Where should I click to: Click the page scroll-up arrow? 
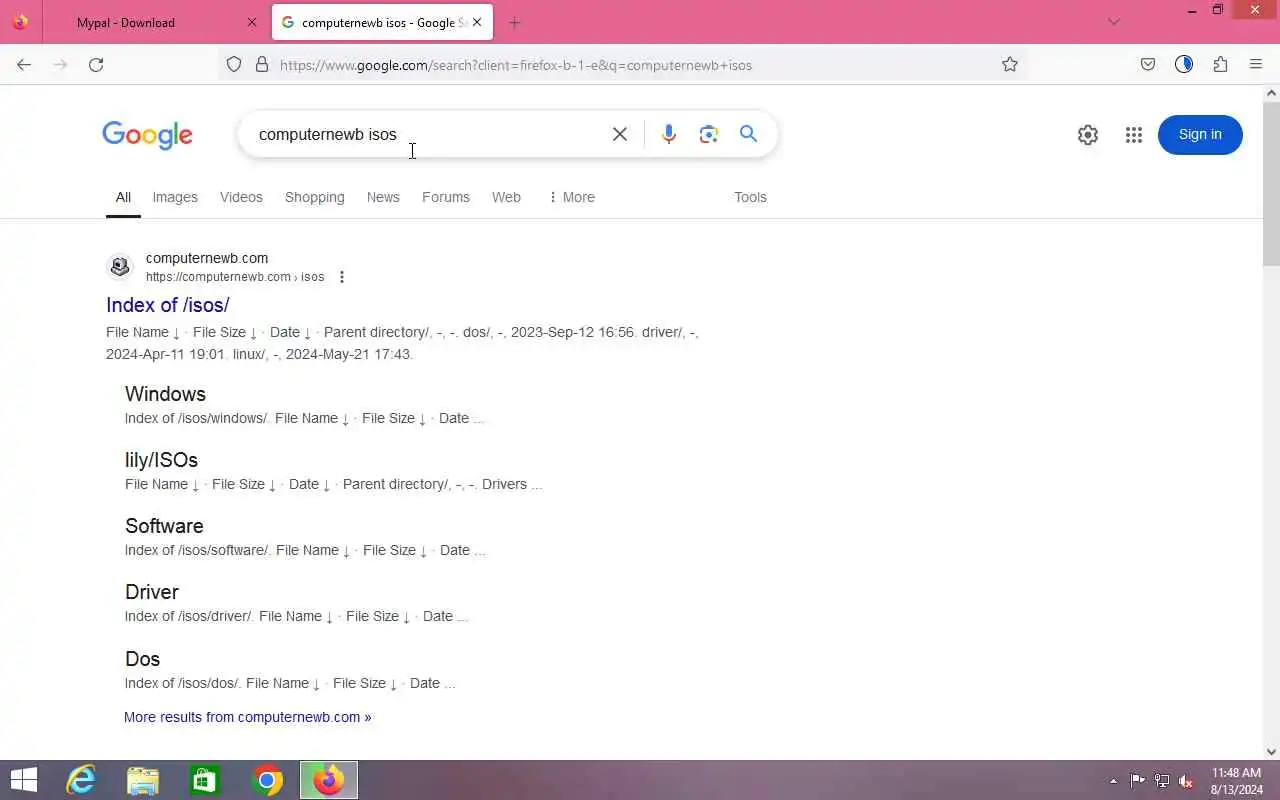pos(1272,93)
